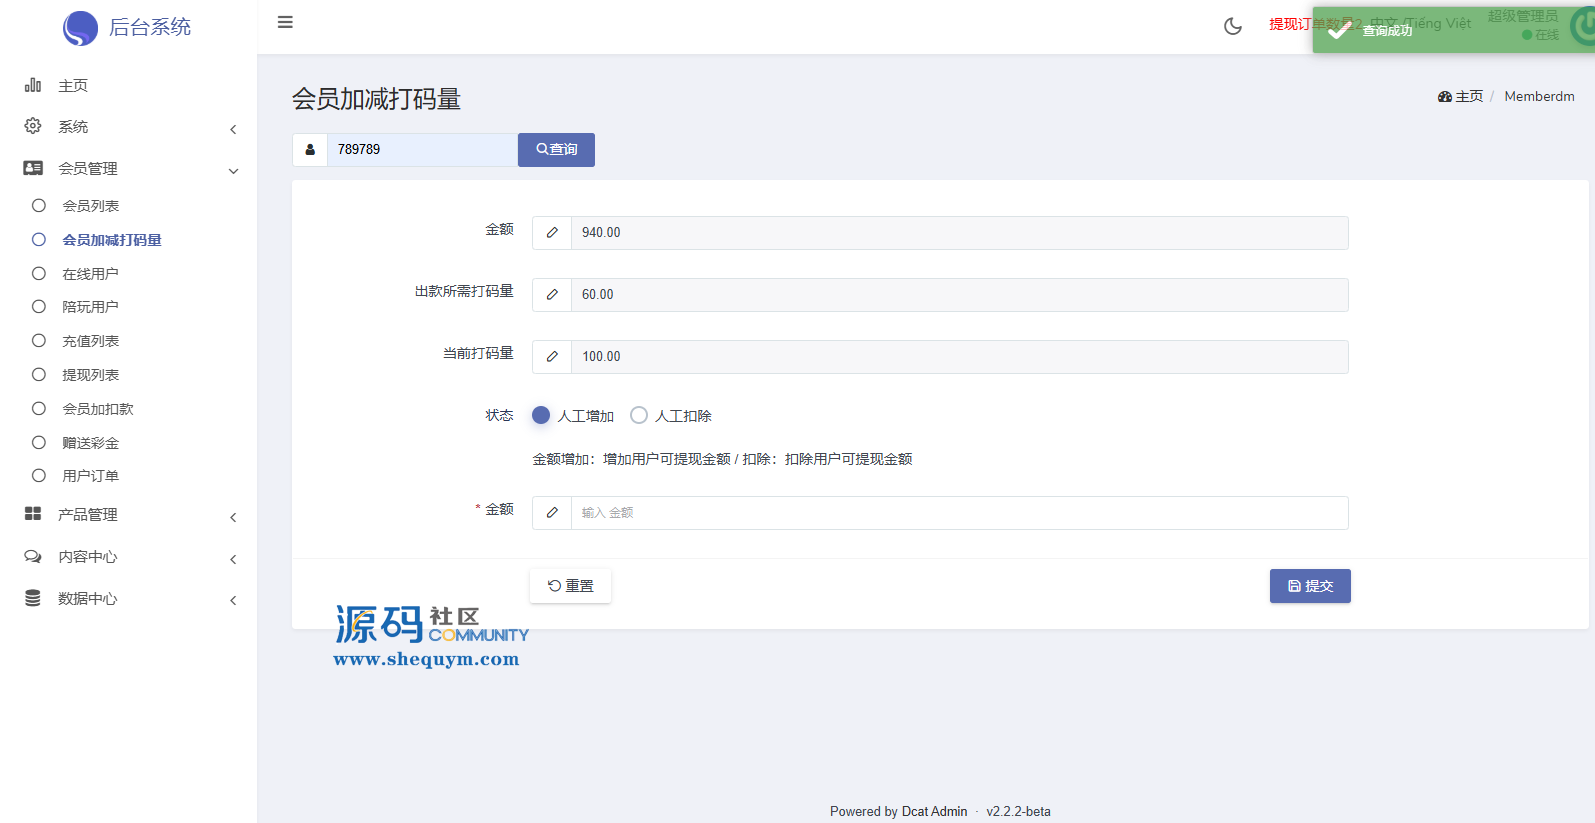Collapse the 会员管理 menu arrow
The image size is (1595, 823).
pyautogui.click(x=233, y=171)
